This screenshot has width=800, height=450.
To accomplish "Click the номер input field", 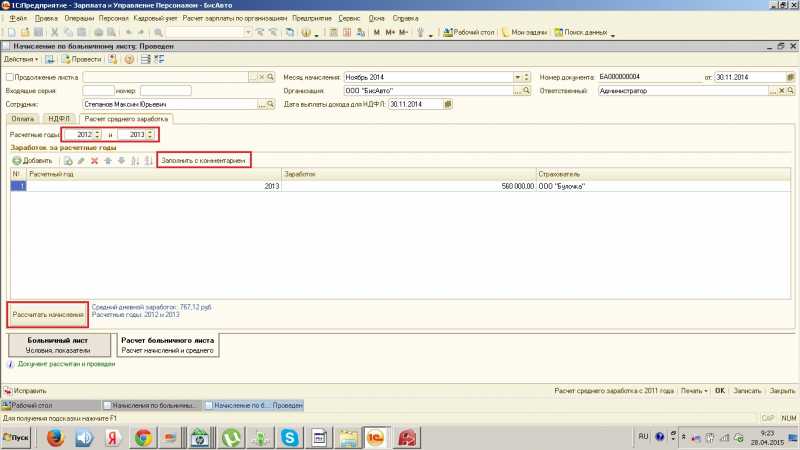I will tap(166, 91).
